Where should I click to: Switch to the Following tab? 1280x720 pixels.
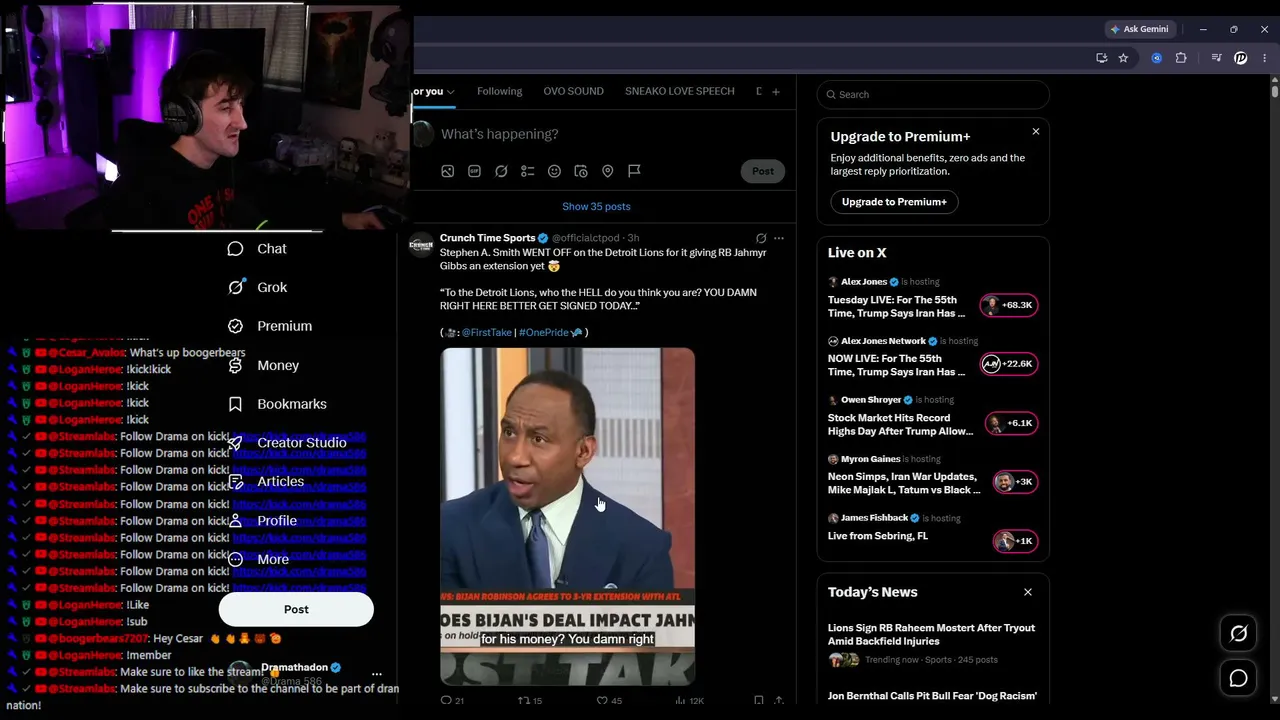tap(500, 92)
